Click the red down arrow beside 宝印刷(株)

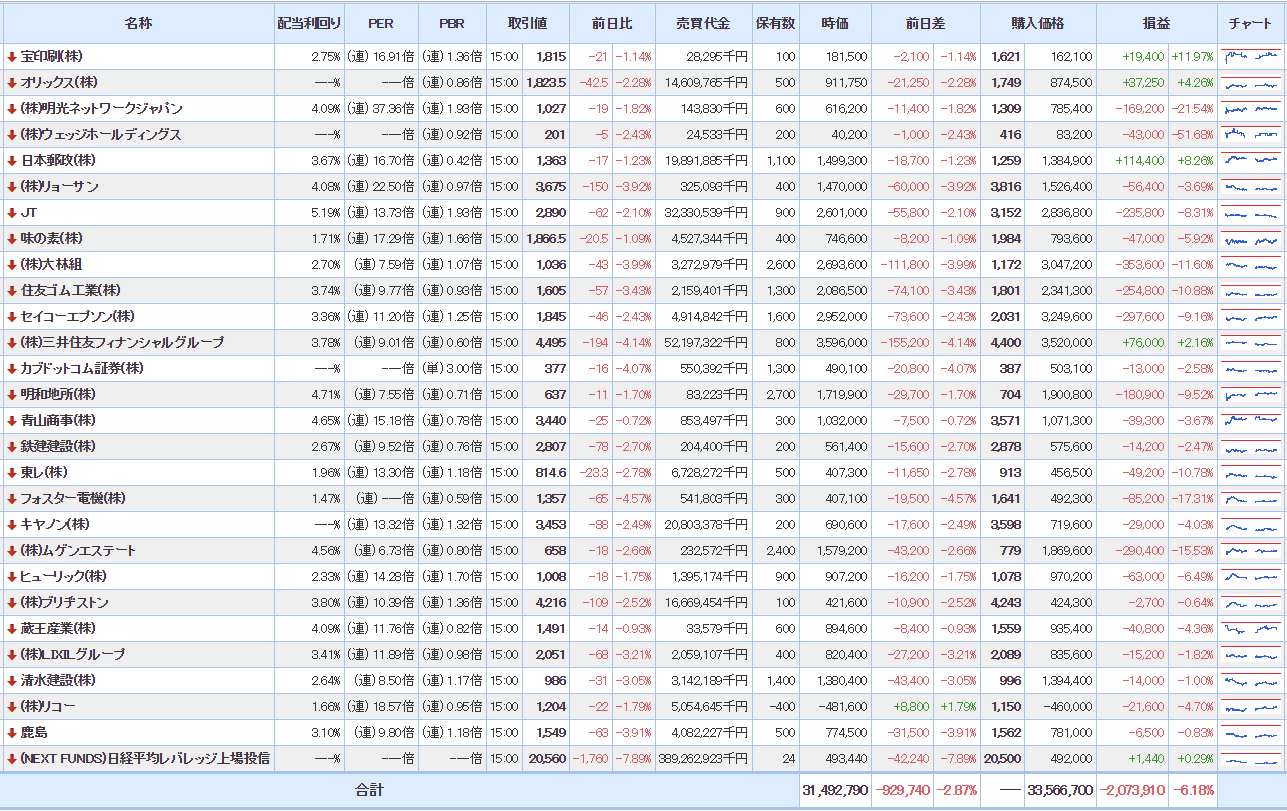pos(11,57)
